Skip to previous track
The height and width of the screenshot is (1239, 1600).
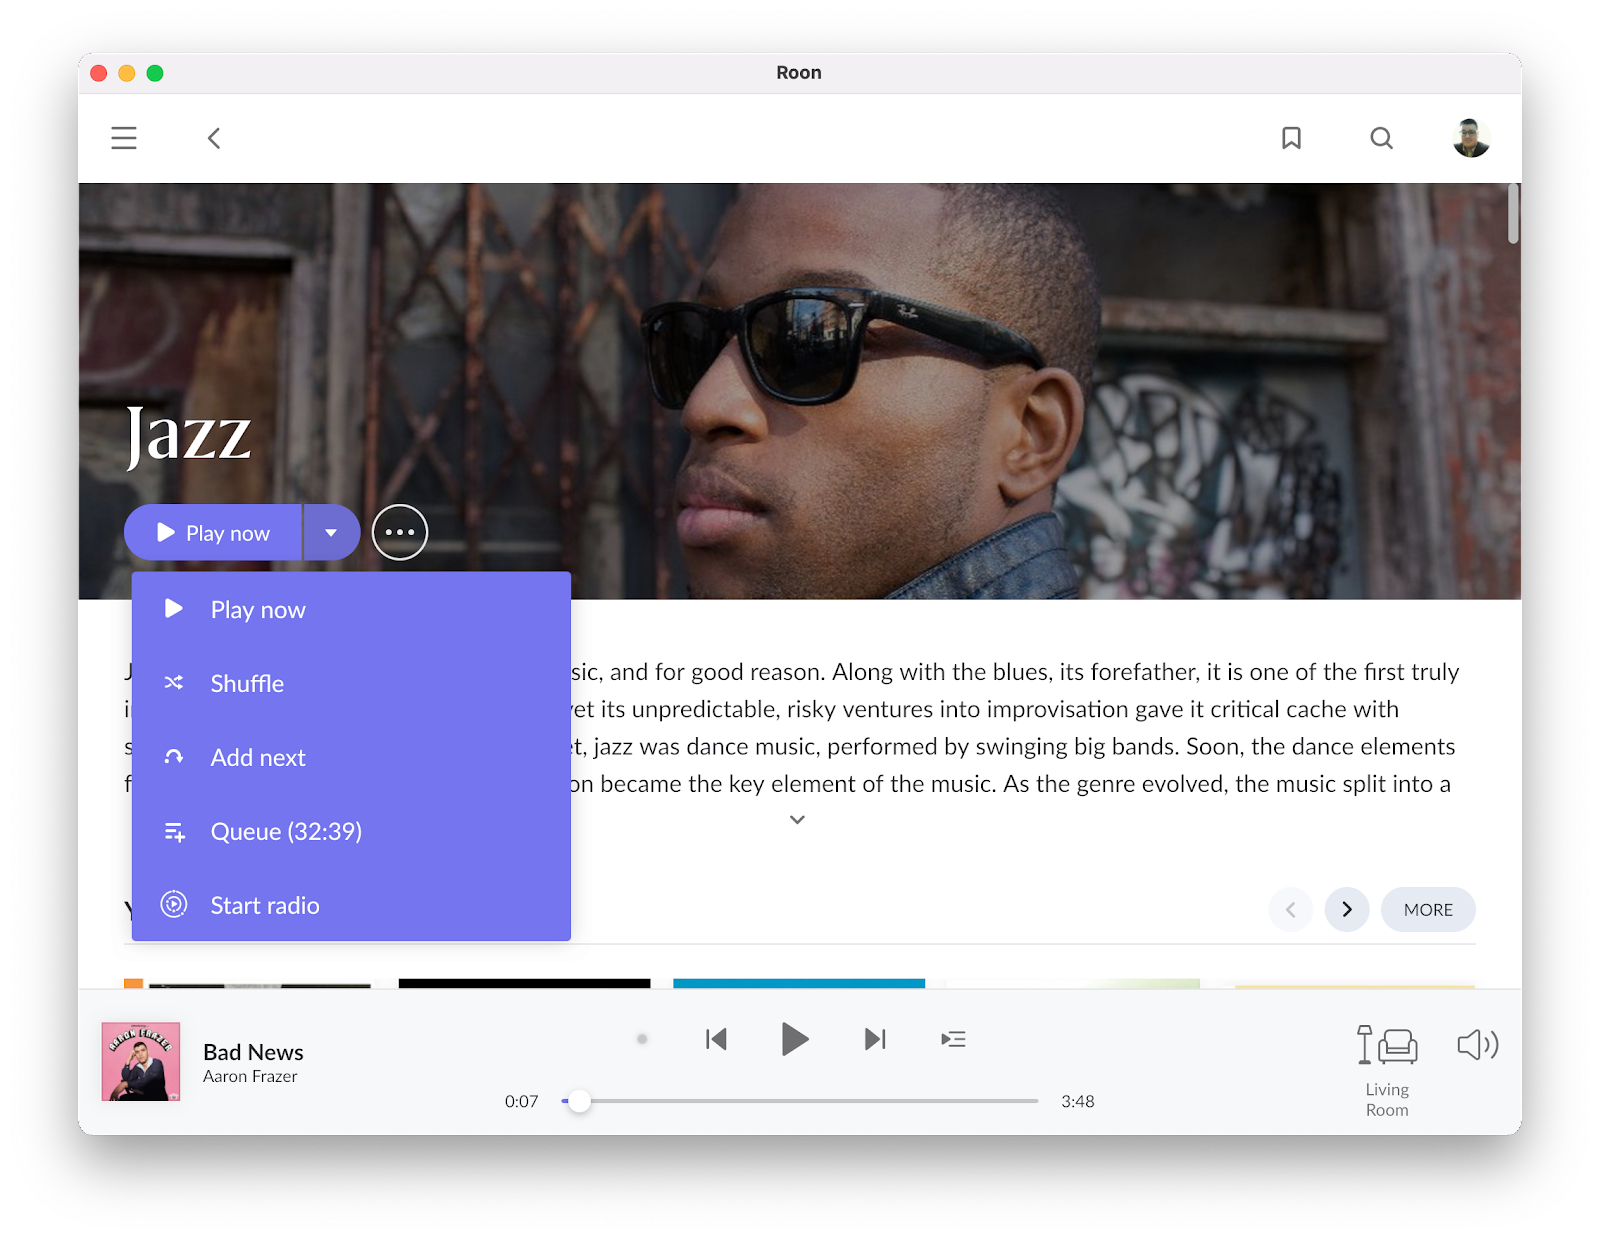click(x=716, y=1039)
